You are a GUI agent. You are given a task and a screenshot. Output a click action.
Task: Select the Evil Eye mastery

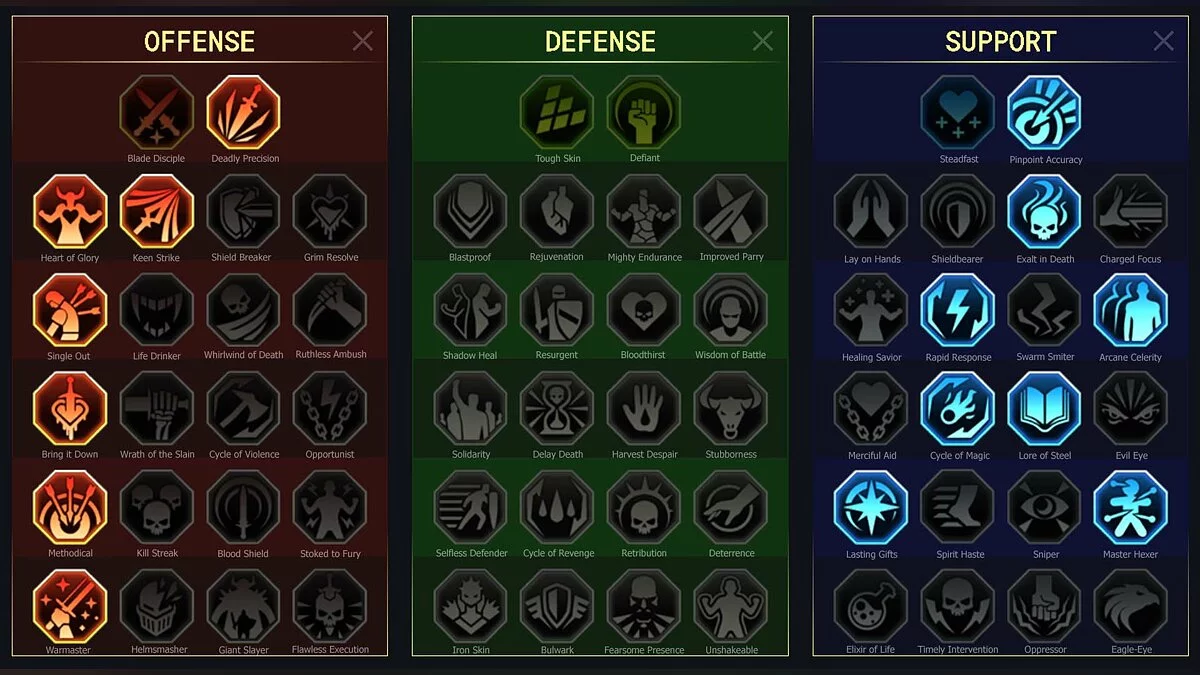coord(1131,409)
